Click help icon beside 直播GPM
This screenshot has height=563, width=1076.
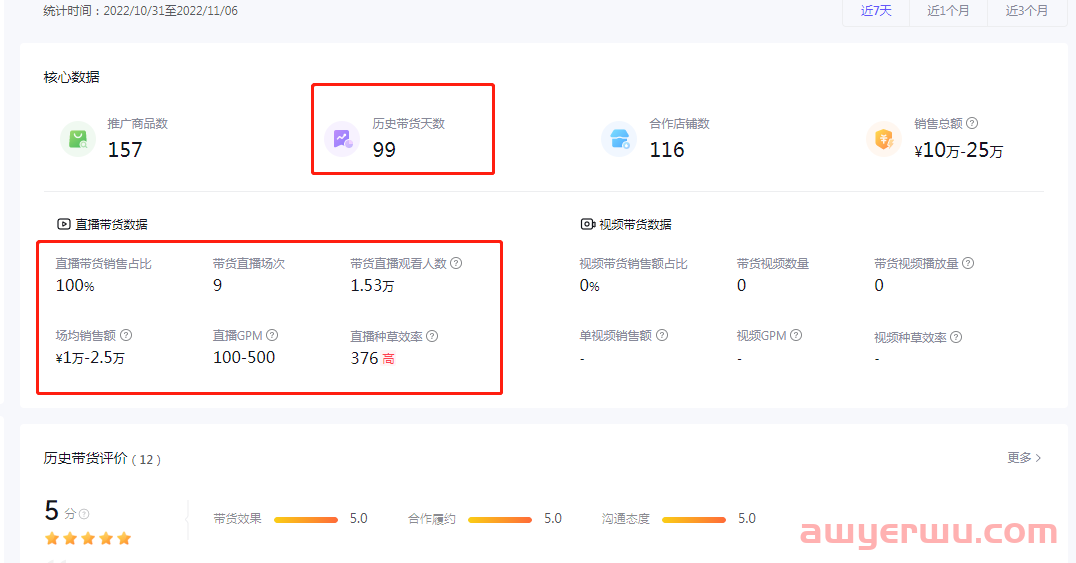[272, 336]
